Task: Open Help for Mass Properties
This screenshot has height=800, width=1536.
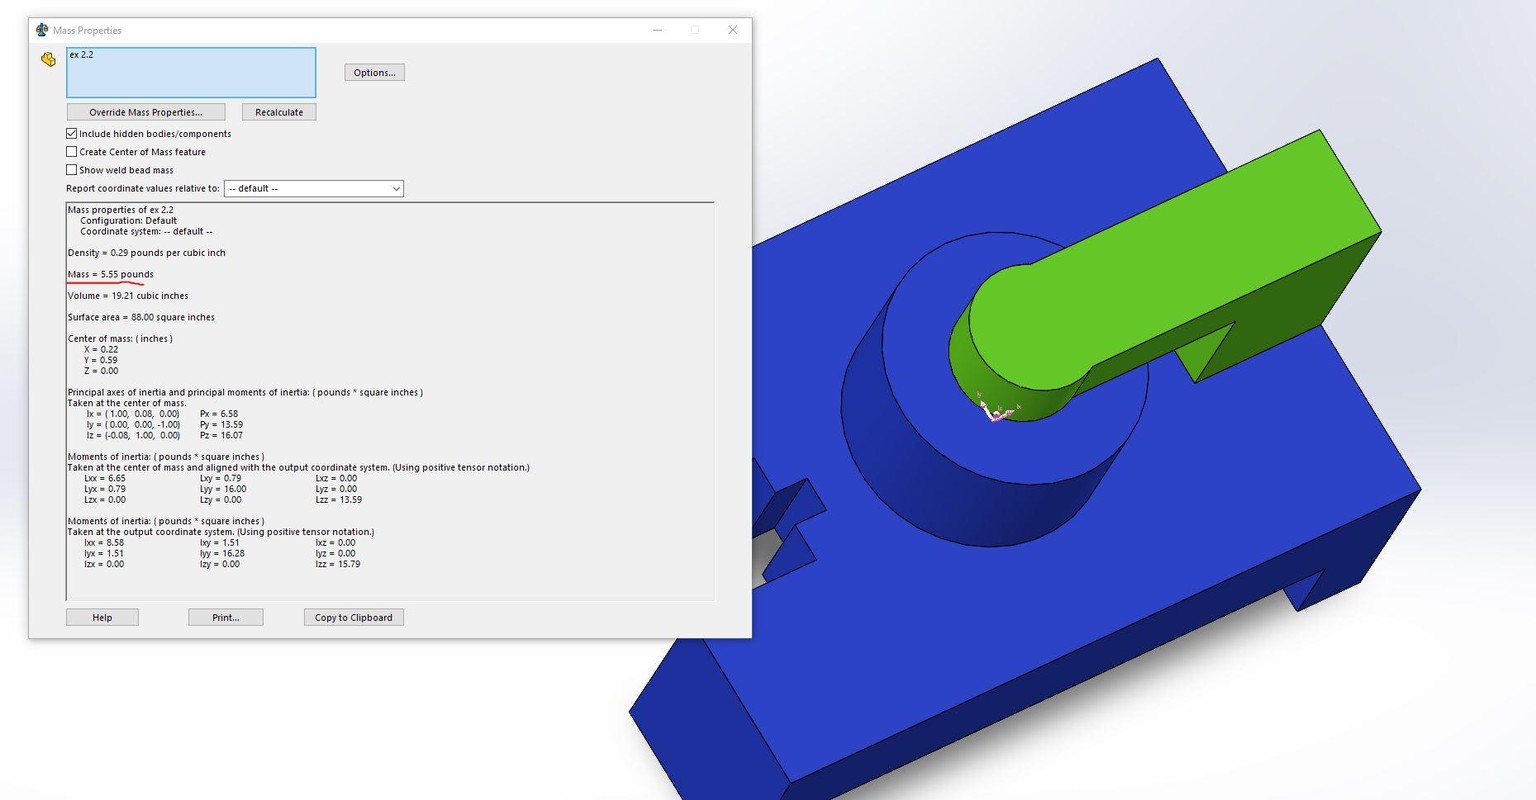Action: tap(102, 617)
